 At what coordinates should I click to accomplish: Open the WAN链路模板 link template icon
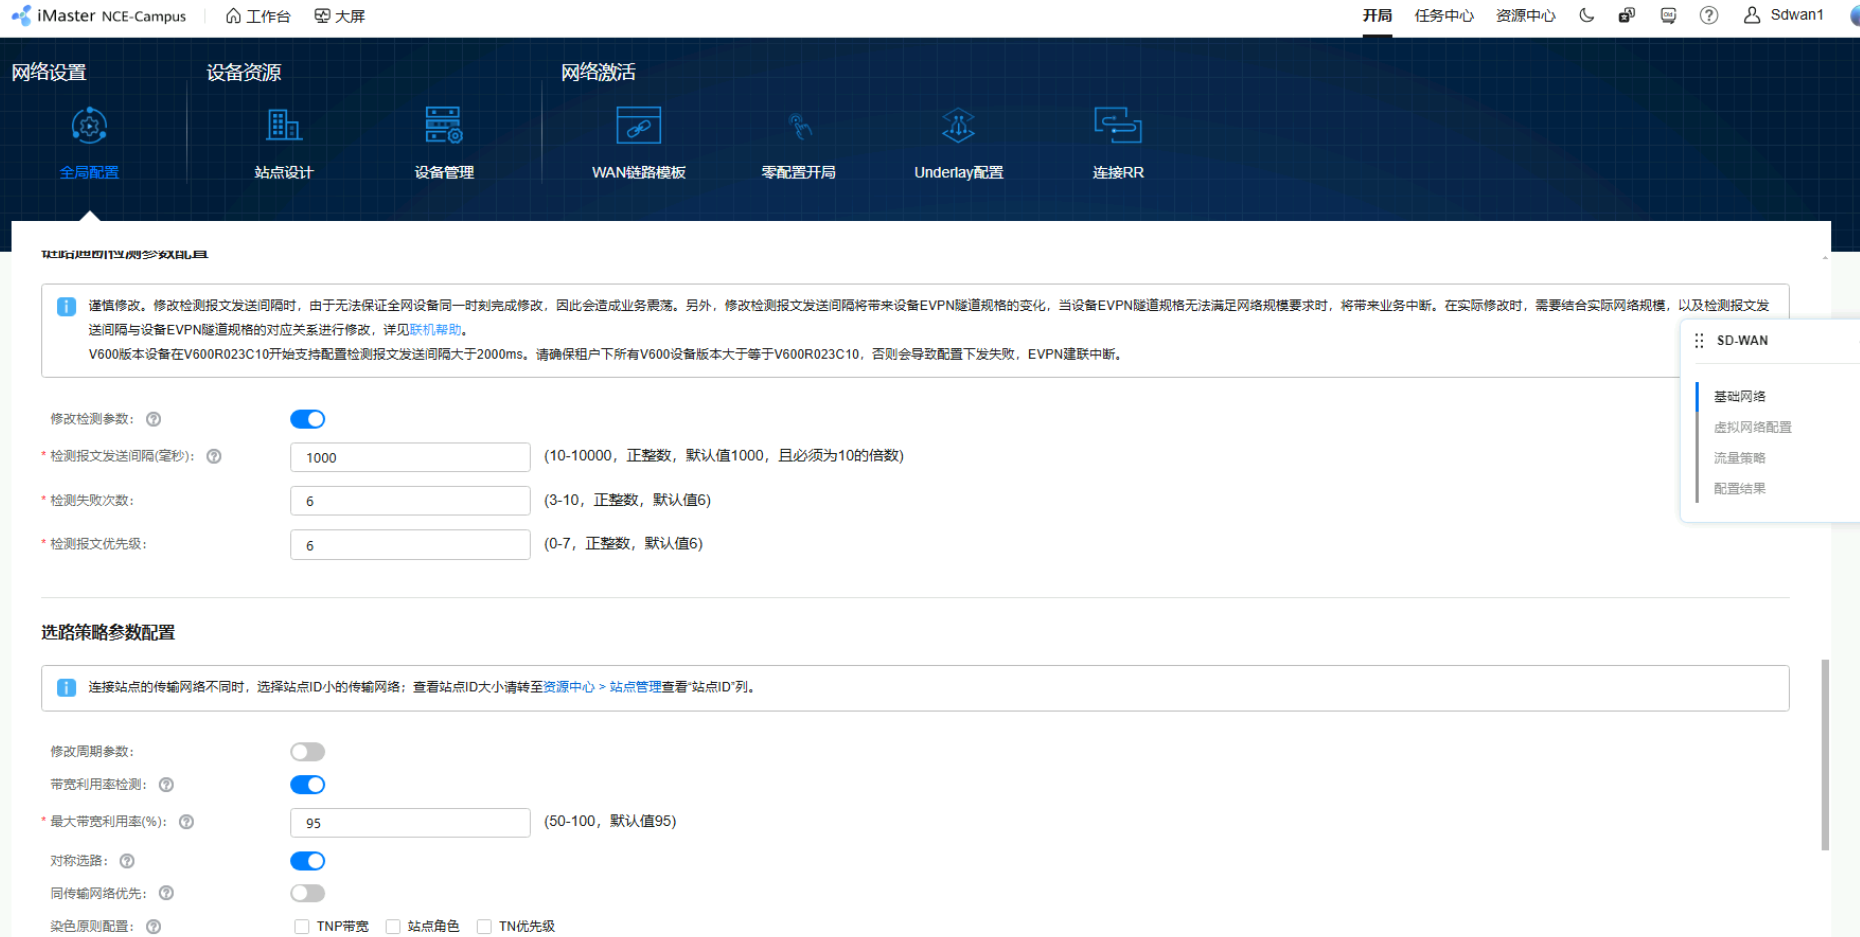coord(638,127)
